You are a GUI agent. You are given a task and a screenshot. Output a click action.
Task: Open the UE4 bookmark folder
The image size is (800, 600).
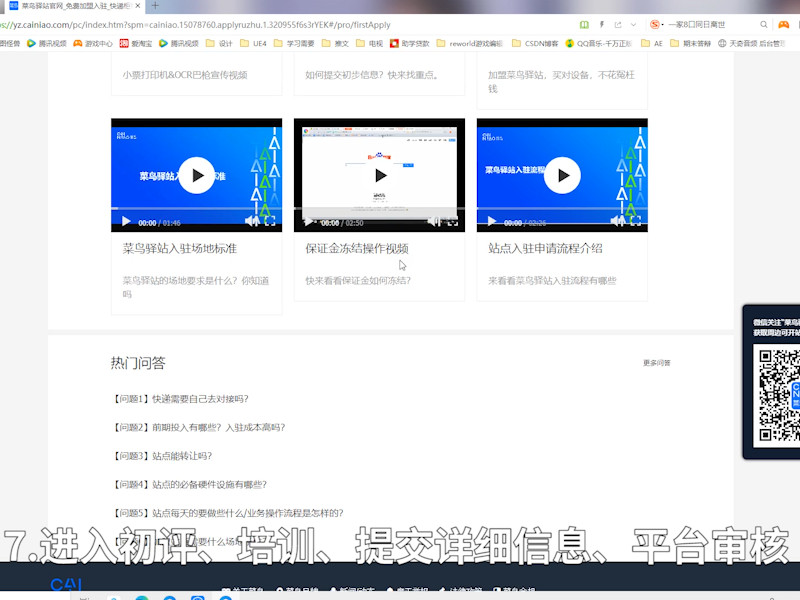pos(253,43)
